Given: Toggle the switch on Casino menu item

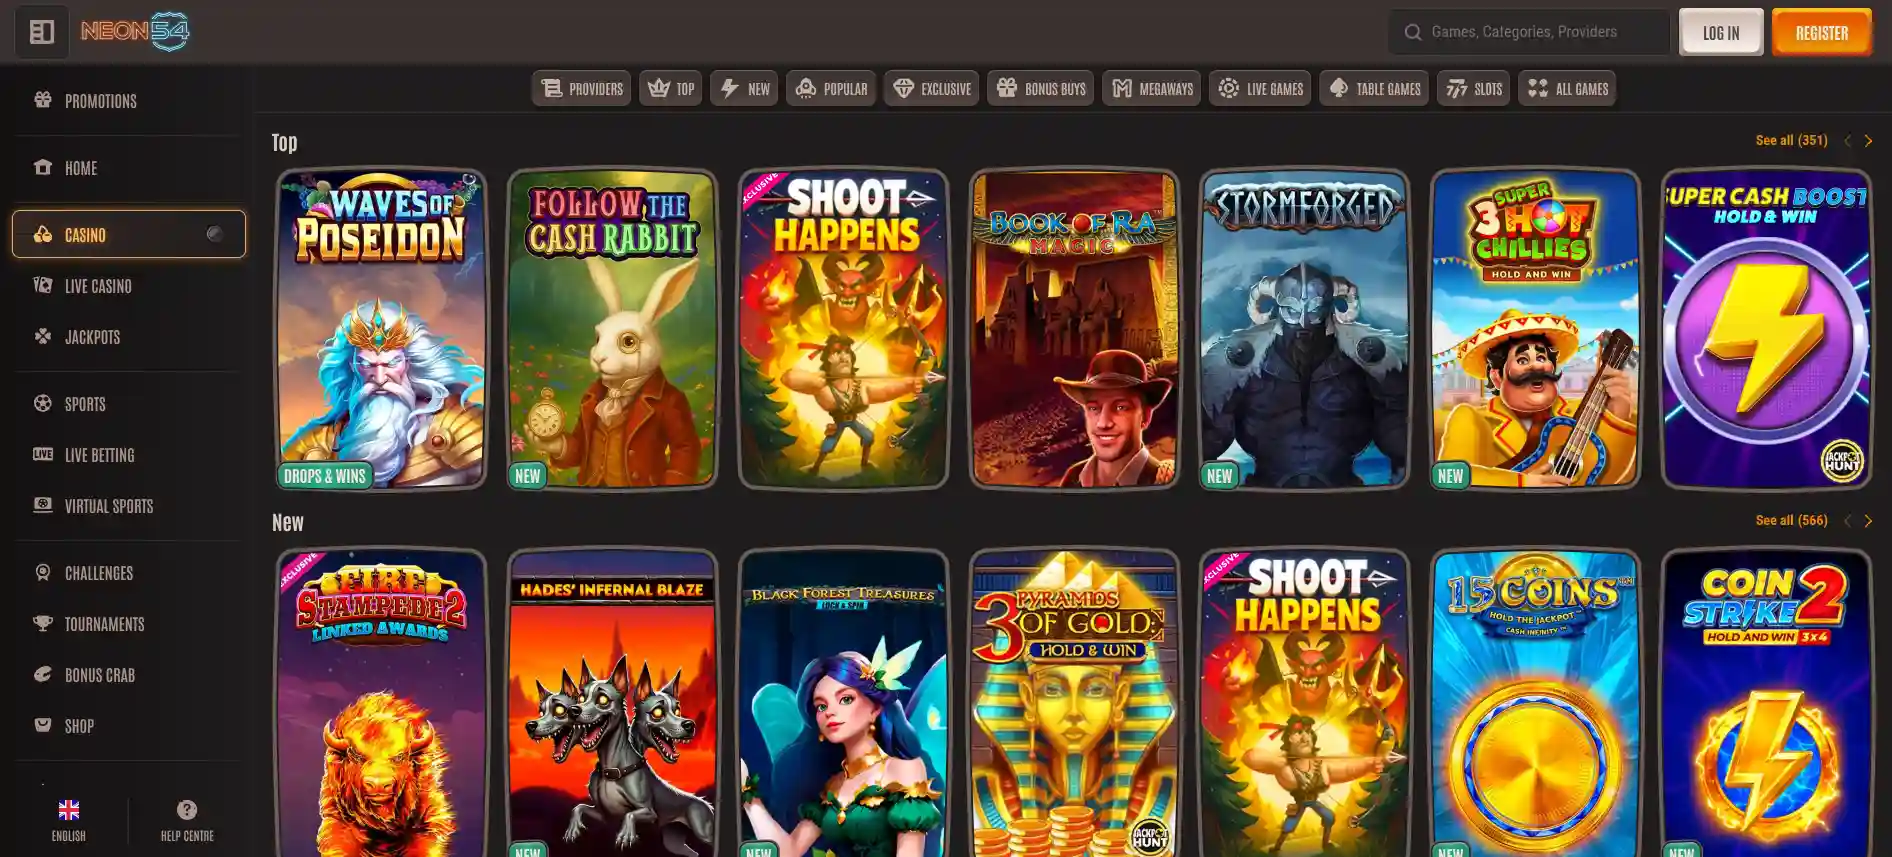Looking at the screenshot, I should click(x=214, y=234).
